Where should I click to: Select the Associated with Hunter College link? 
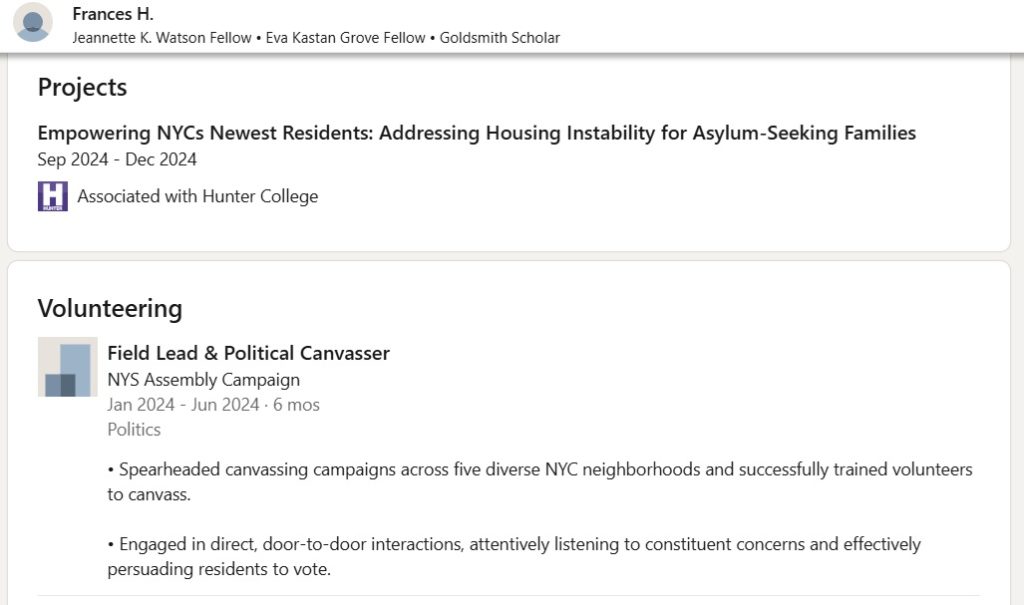click(x=197, y=196)
